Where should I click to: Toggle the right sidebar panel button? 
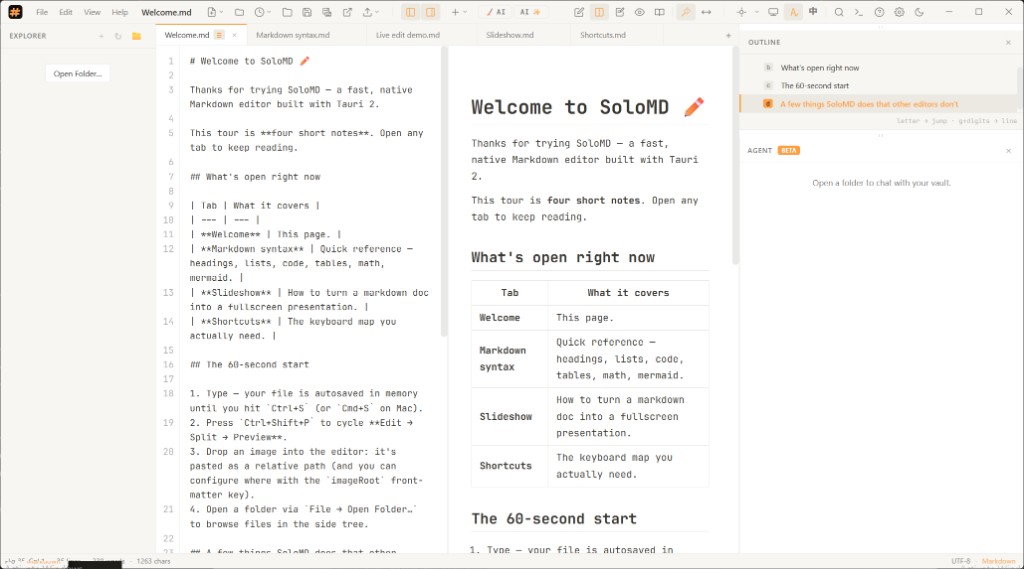click(x=430, y=12)
